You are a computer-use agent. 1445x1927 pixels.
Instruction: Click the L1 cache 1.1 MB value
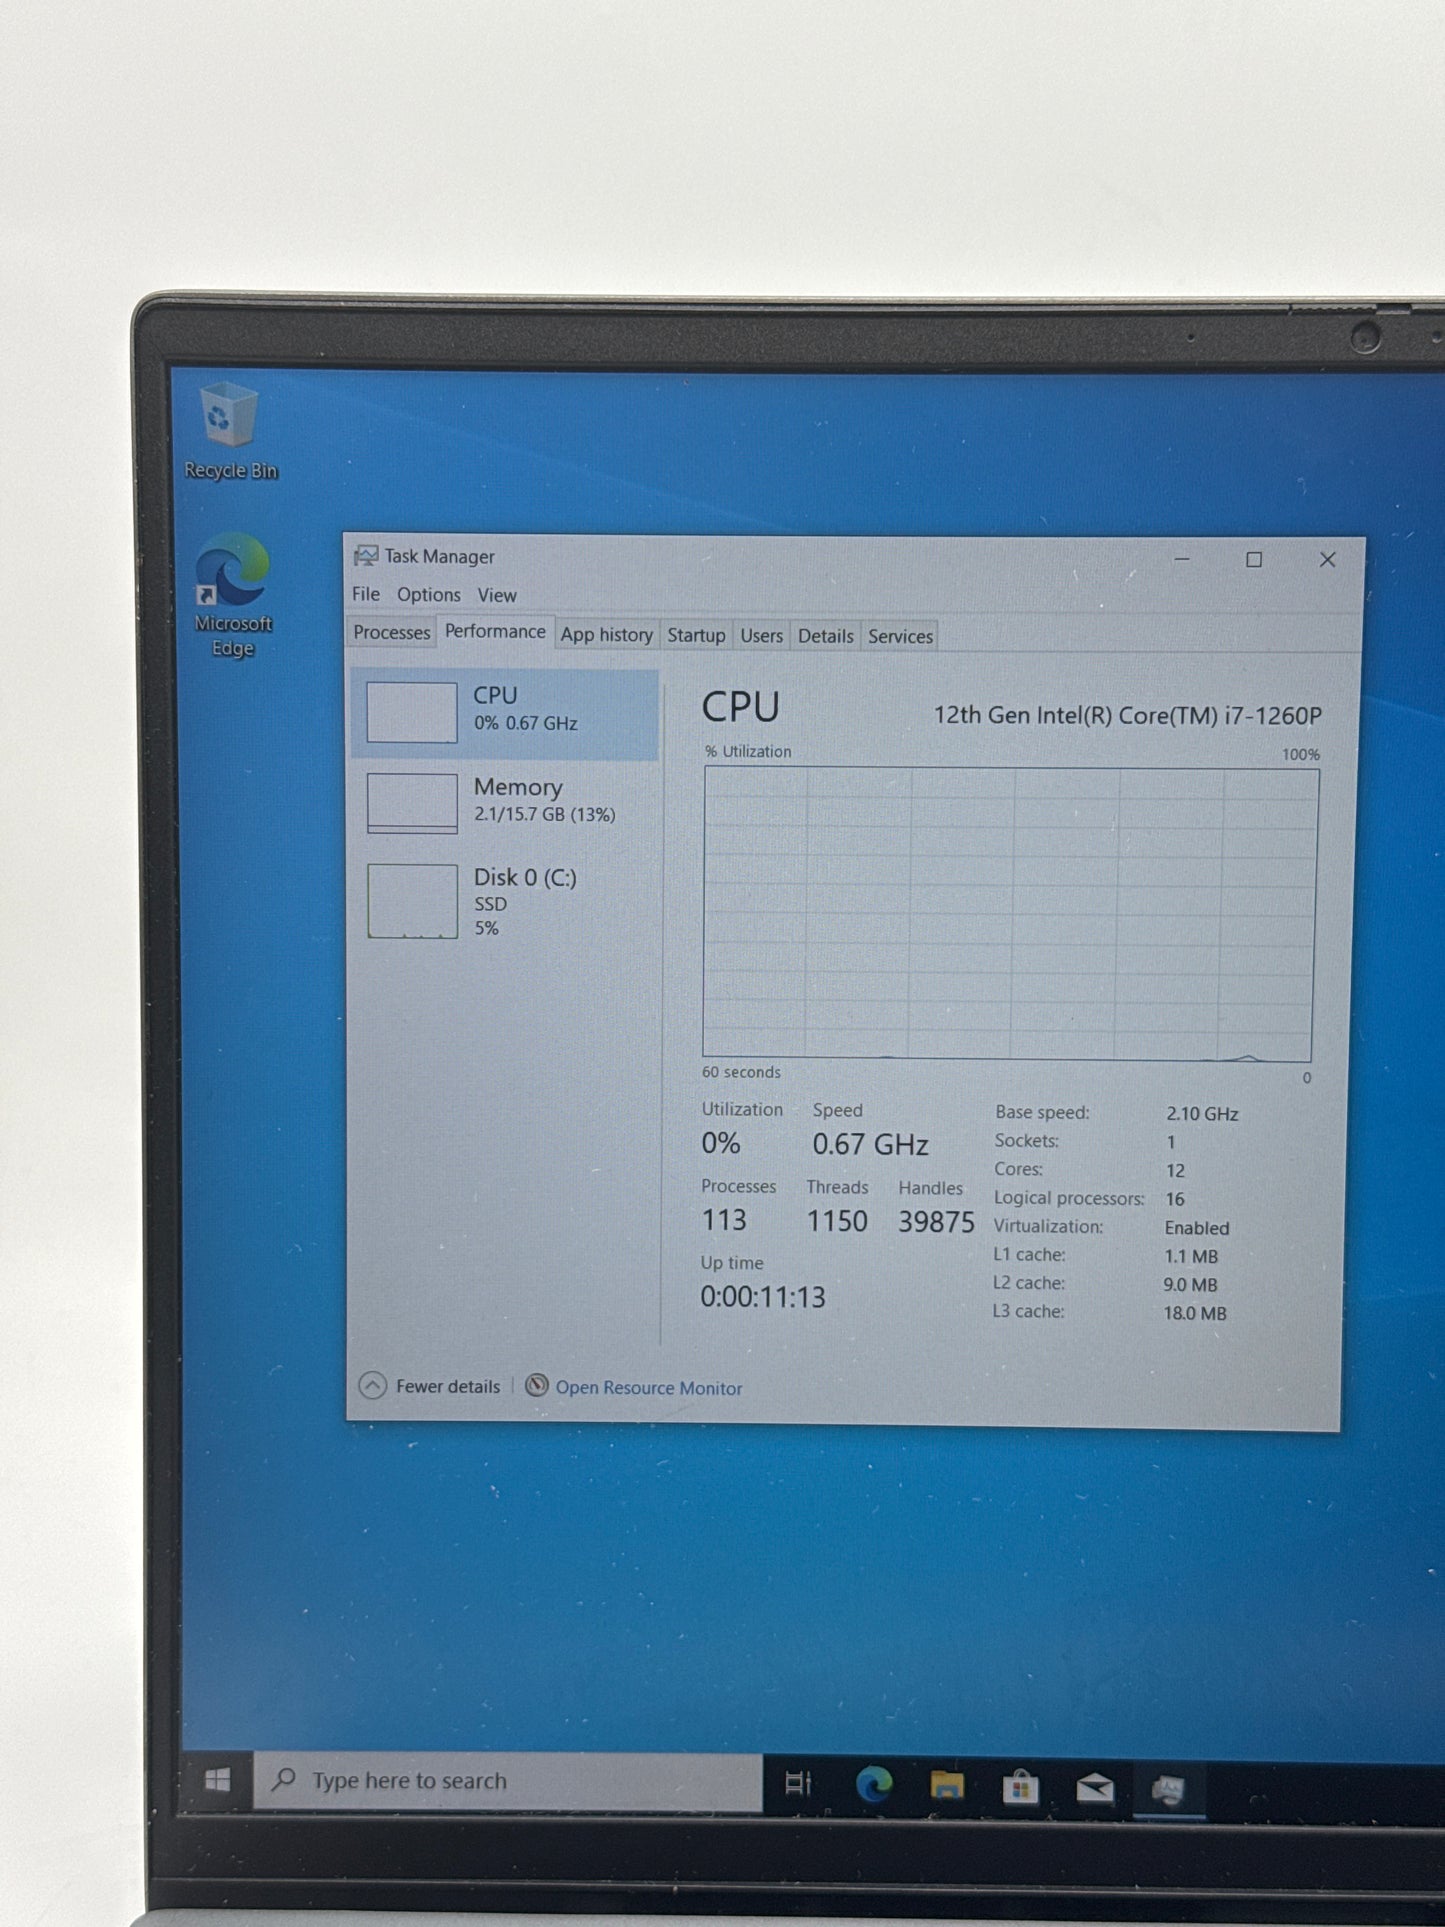coord(1191,1257)
